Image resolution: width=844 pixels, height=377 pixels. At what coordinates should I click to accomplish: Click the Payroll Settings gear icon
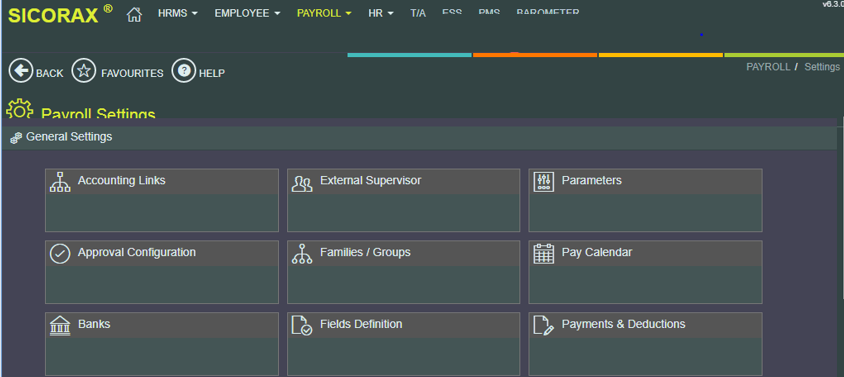click(x=19, y=108)
